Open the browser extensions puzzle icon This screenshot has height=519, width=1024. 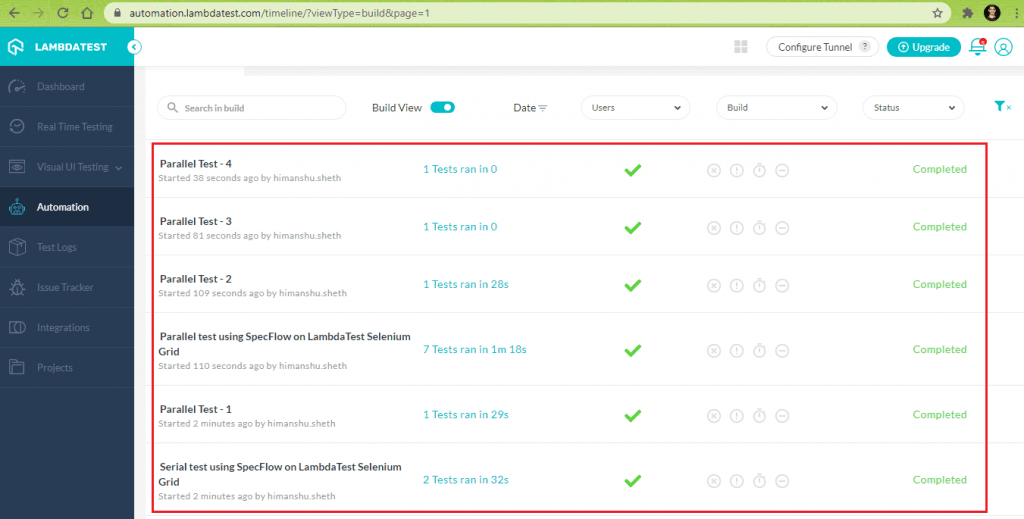968,13
